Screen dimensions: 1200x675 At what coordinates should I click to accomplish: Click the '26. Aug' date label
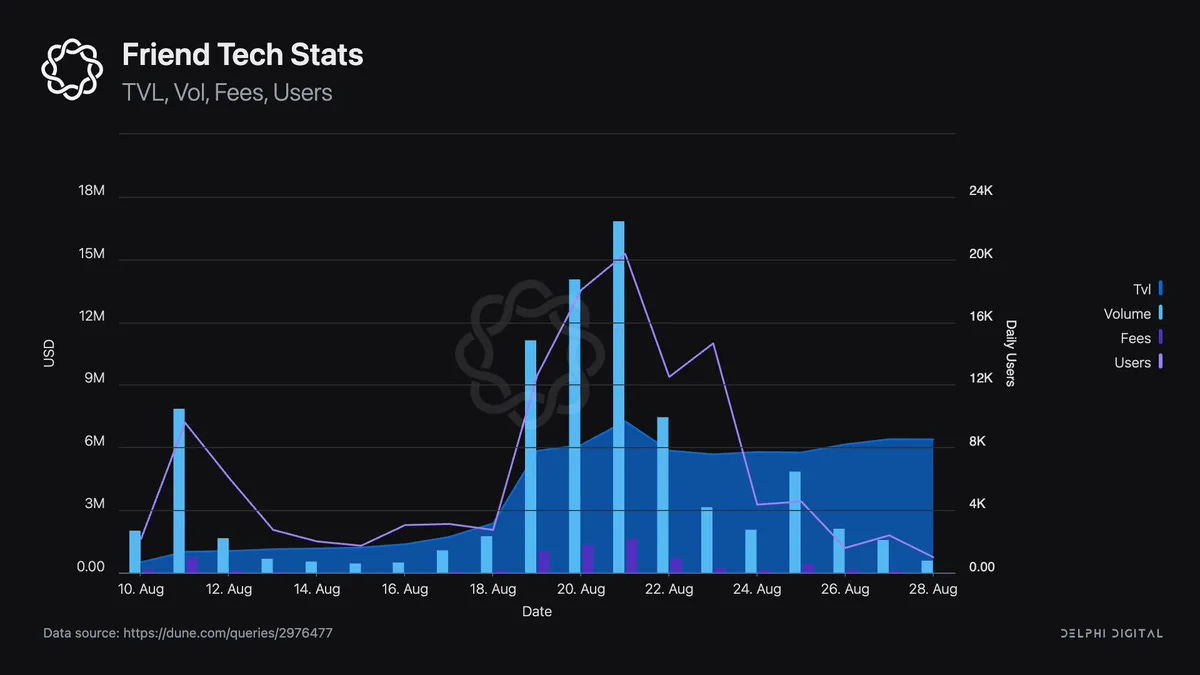click(x=845, y=589)
